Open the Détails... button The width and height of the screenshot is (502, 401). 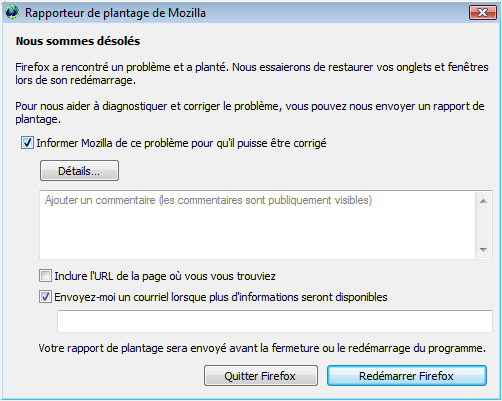coord(79,171)
